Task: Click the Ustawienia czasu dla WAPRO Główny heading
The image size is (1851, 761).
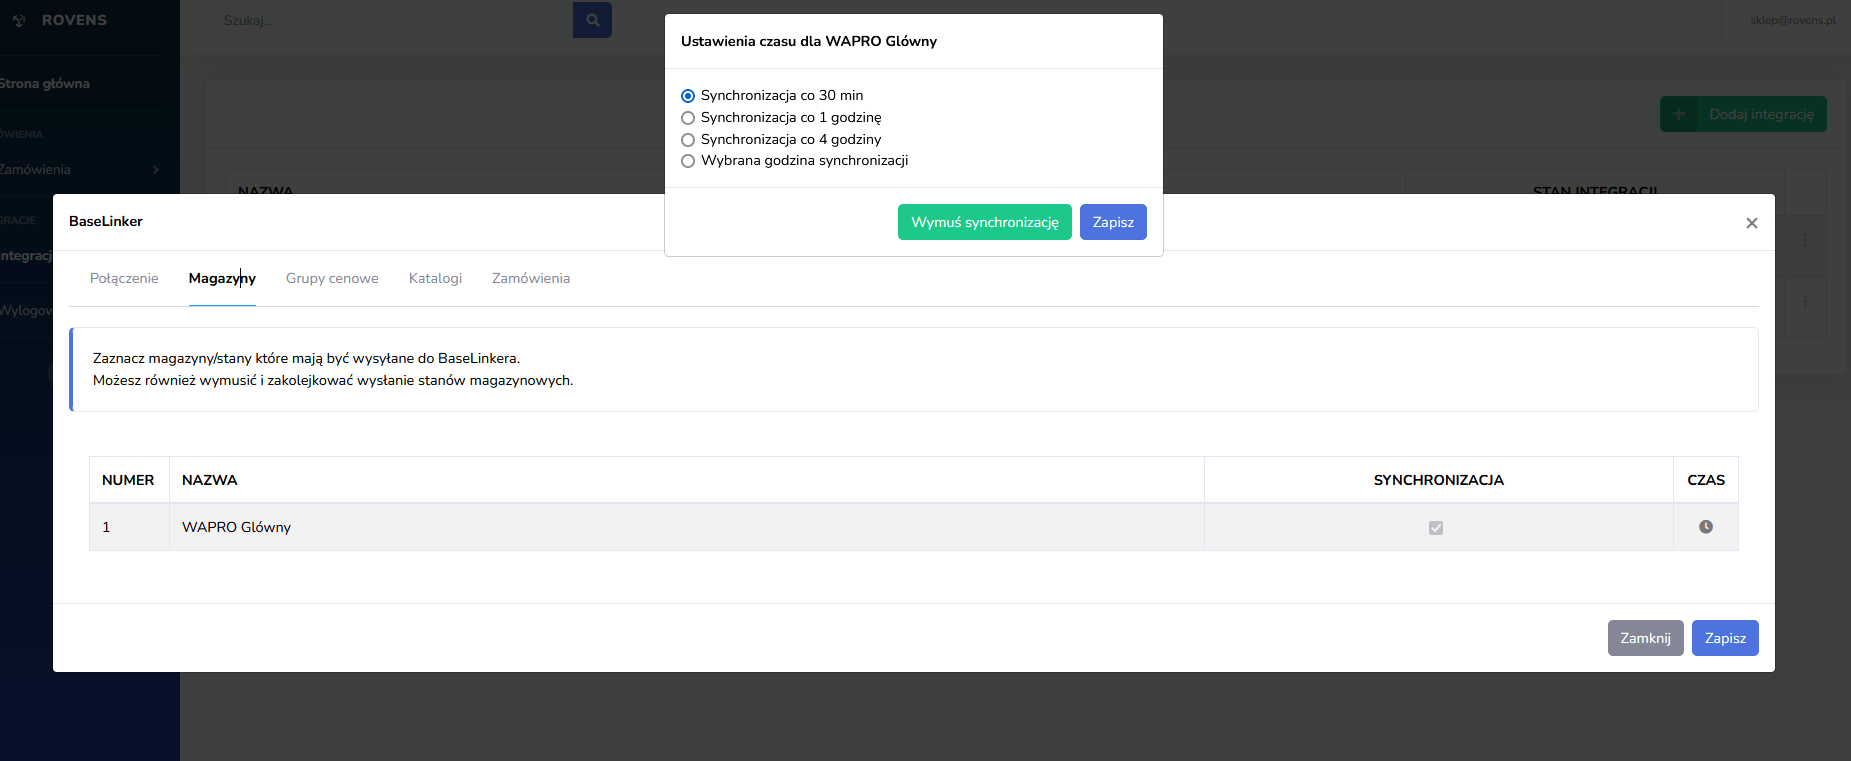Action: point(809,41)
